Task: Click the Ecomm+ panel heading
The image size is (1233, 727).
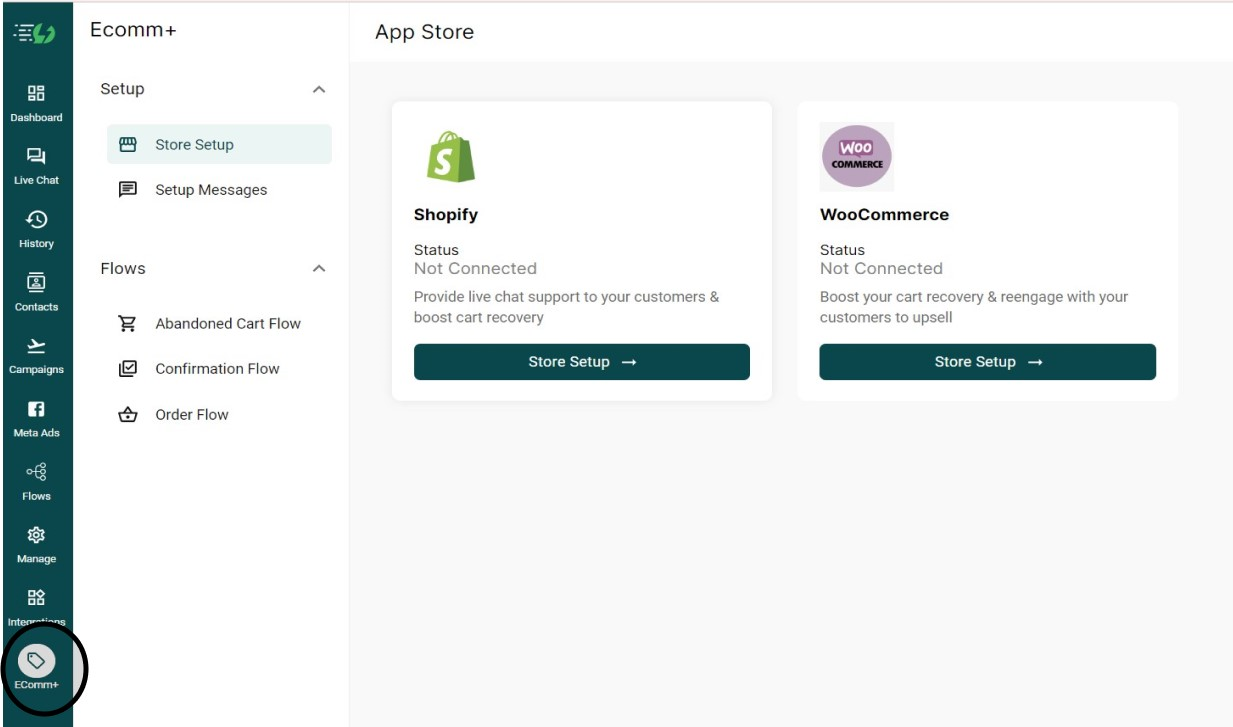Action: click(x=133, y=30)
